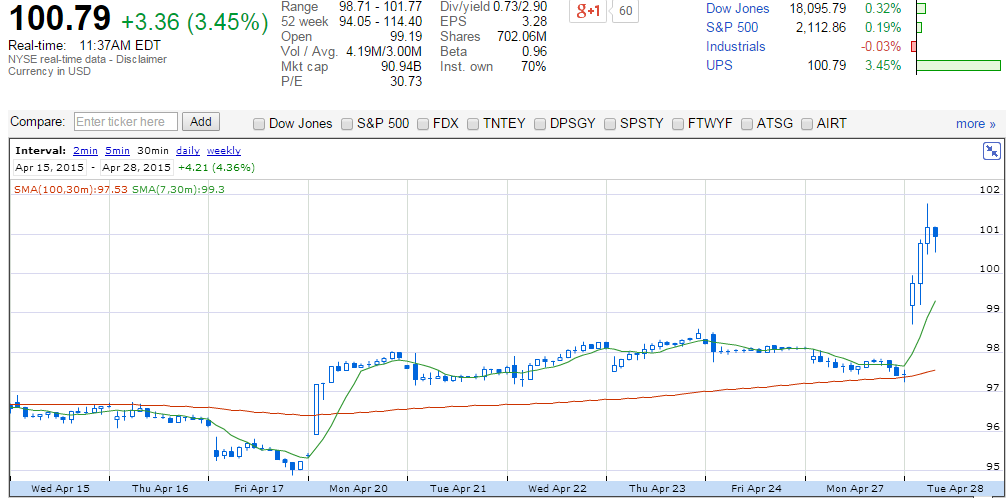
Task: Click the SMA(100,30m):97.53 legend label
Action: point(71,189)
